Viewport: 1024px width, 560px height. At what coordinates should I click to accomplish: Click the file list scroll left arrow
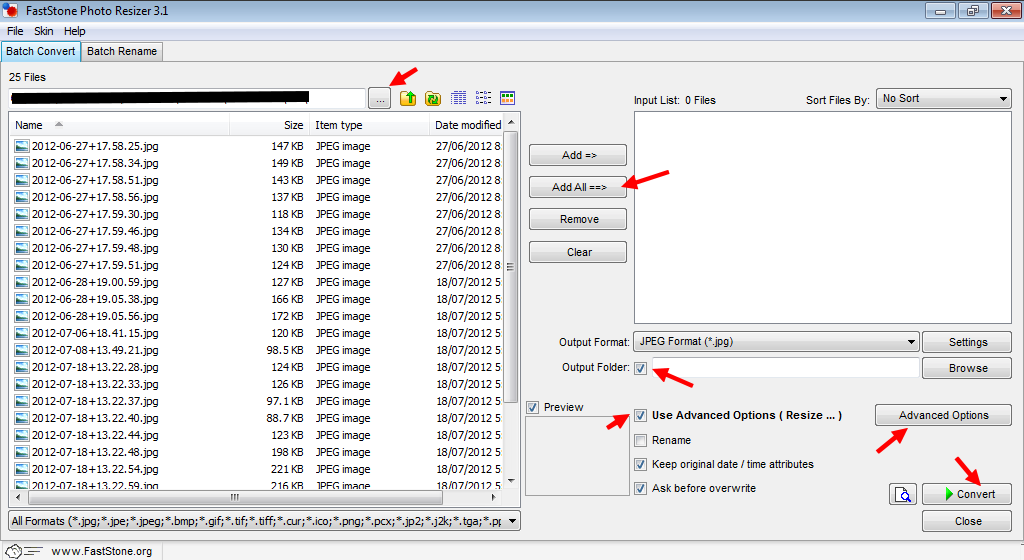(x=18, y=497)
